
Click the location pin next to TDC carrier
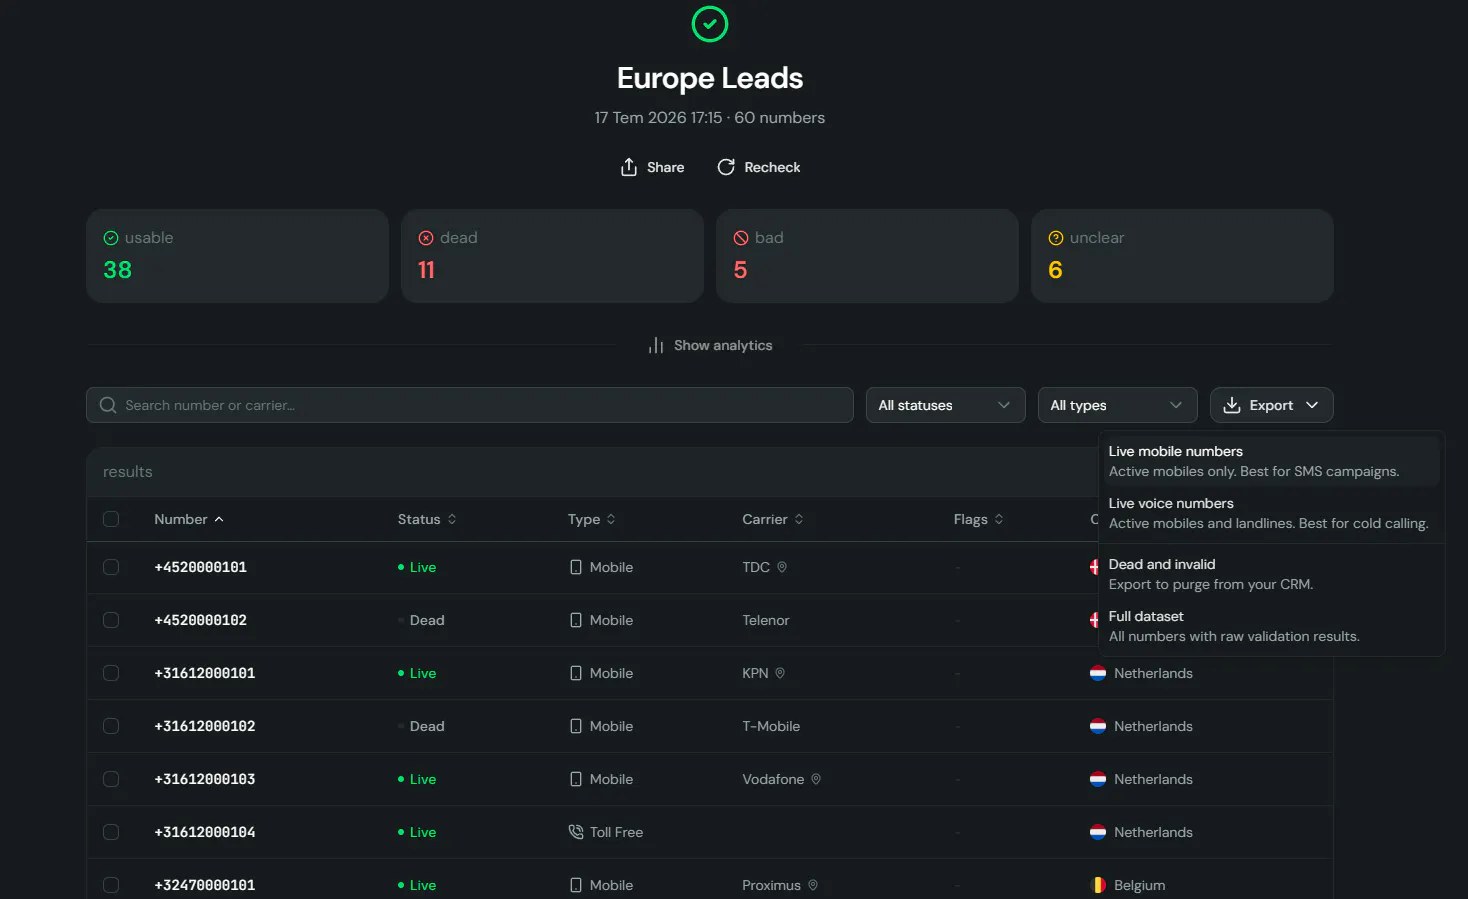click(x=782, y=567)
